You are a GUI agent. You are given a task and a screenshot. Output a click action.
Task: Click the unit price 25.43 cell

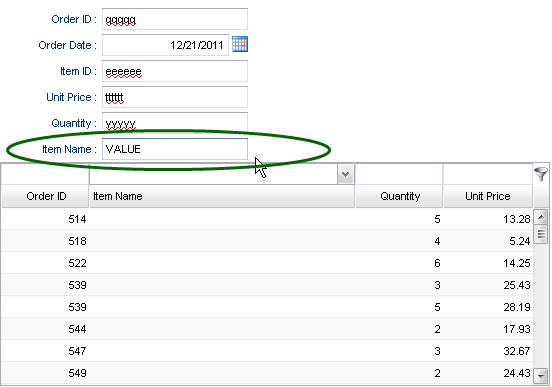[x=488, y=285]
